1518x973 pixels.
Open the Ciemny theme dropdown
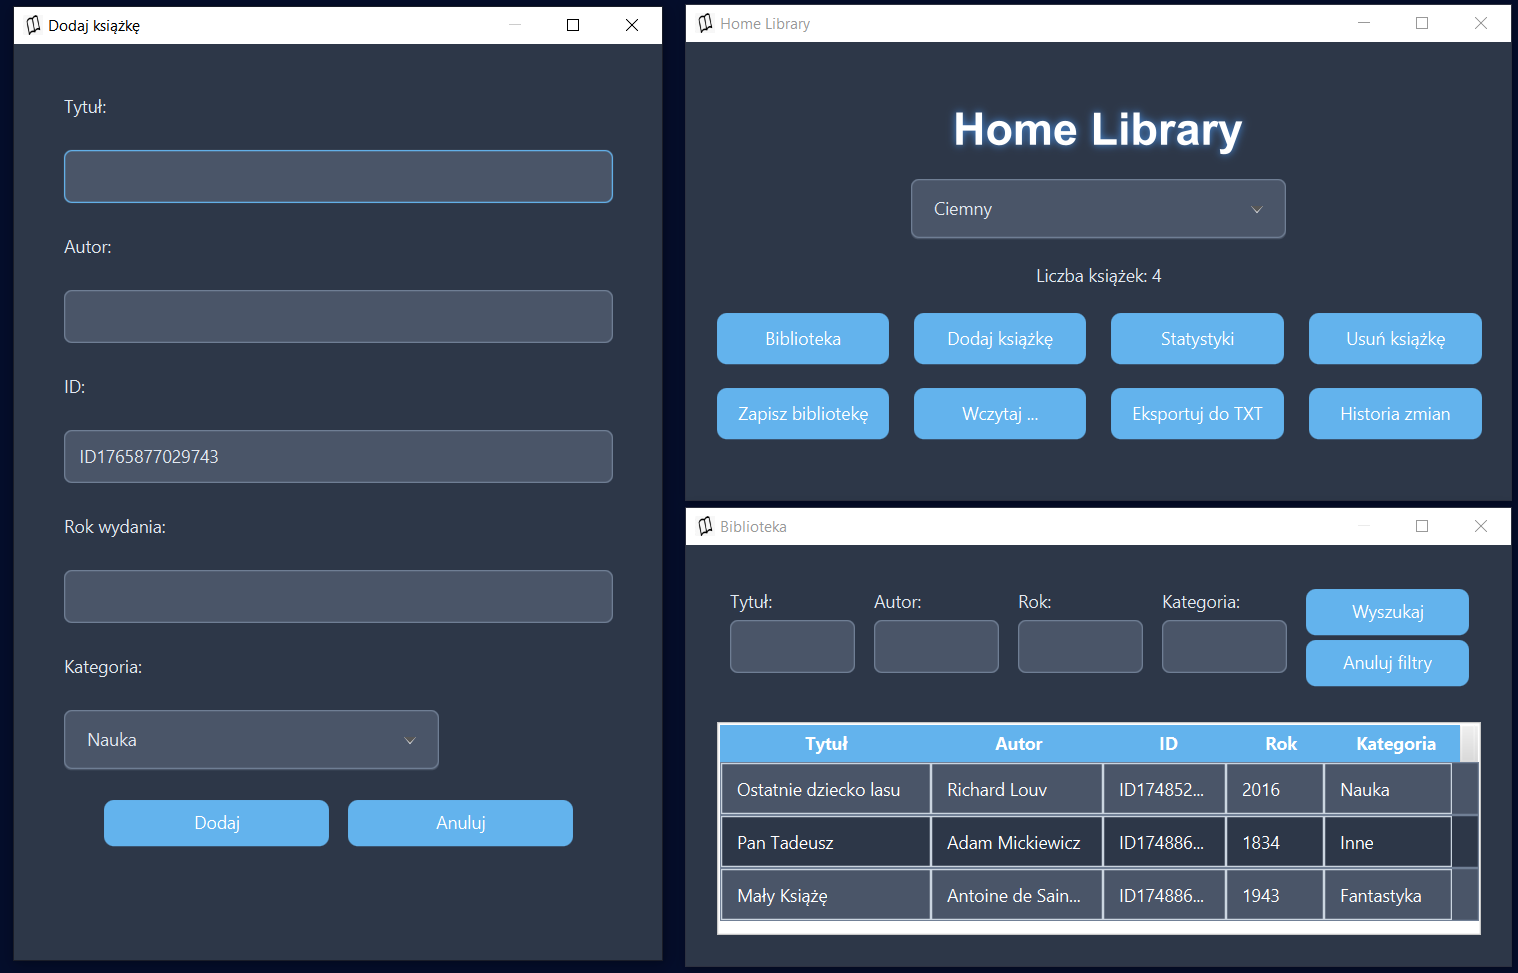1097,209
